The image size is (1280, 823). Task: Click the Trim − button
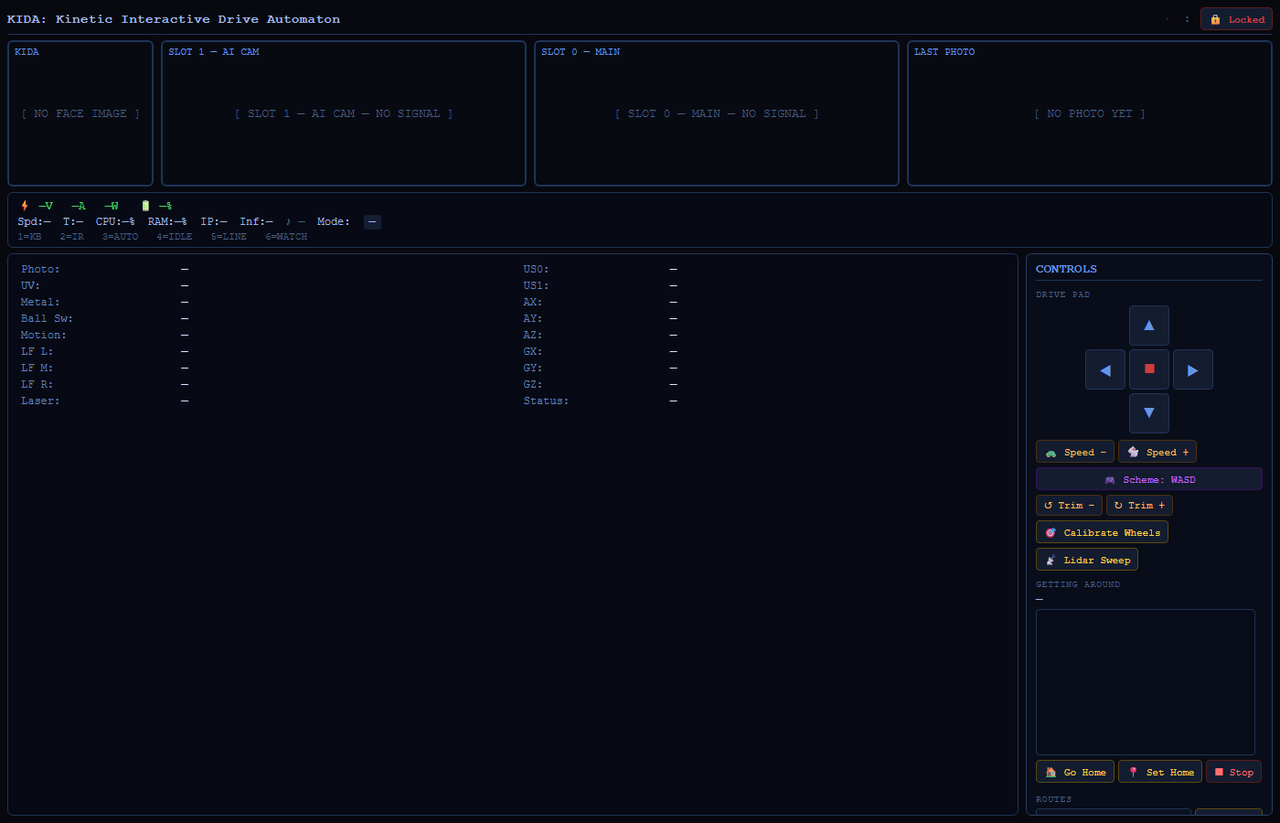pyautogui.click(x=1069, y=505)
